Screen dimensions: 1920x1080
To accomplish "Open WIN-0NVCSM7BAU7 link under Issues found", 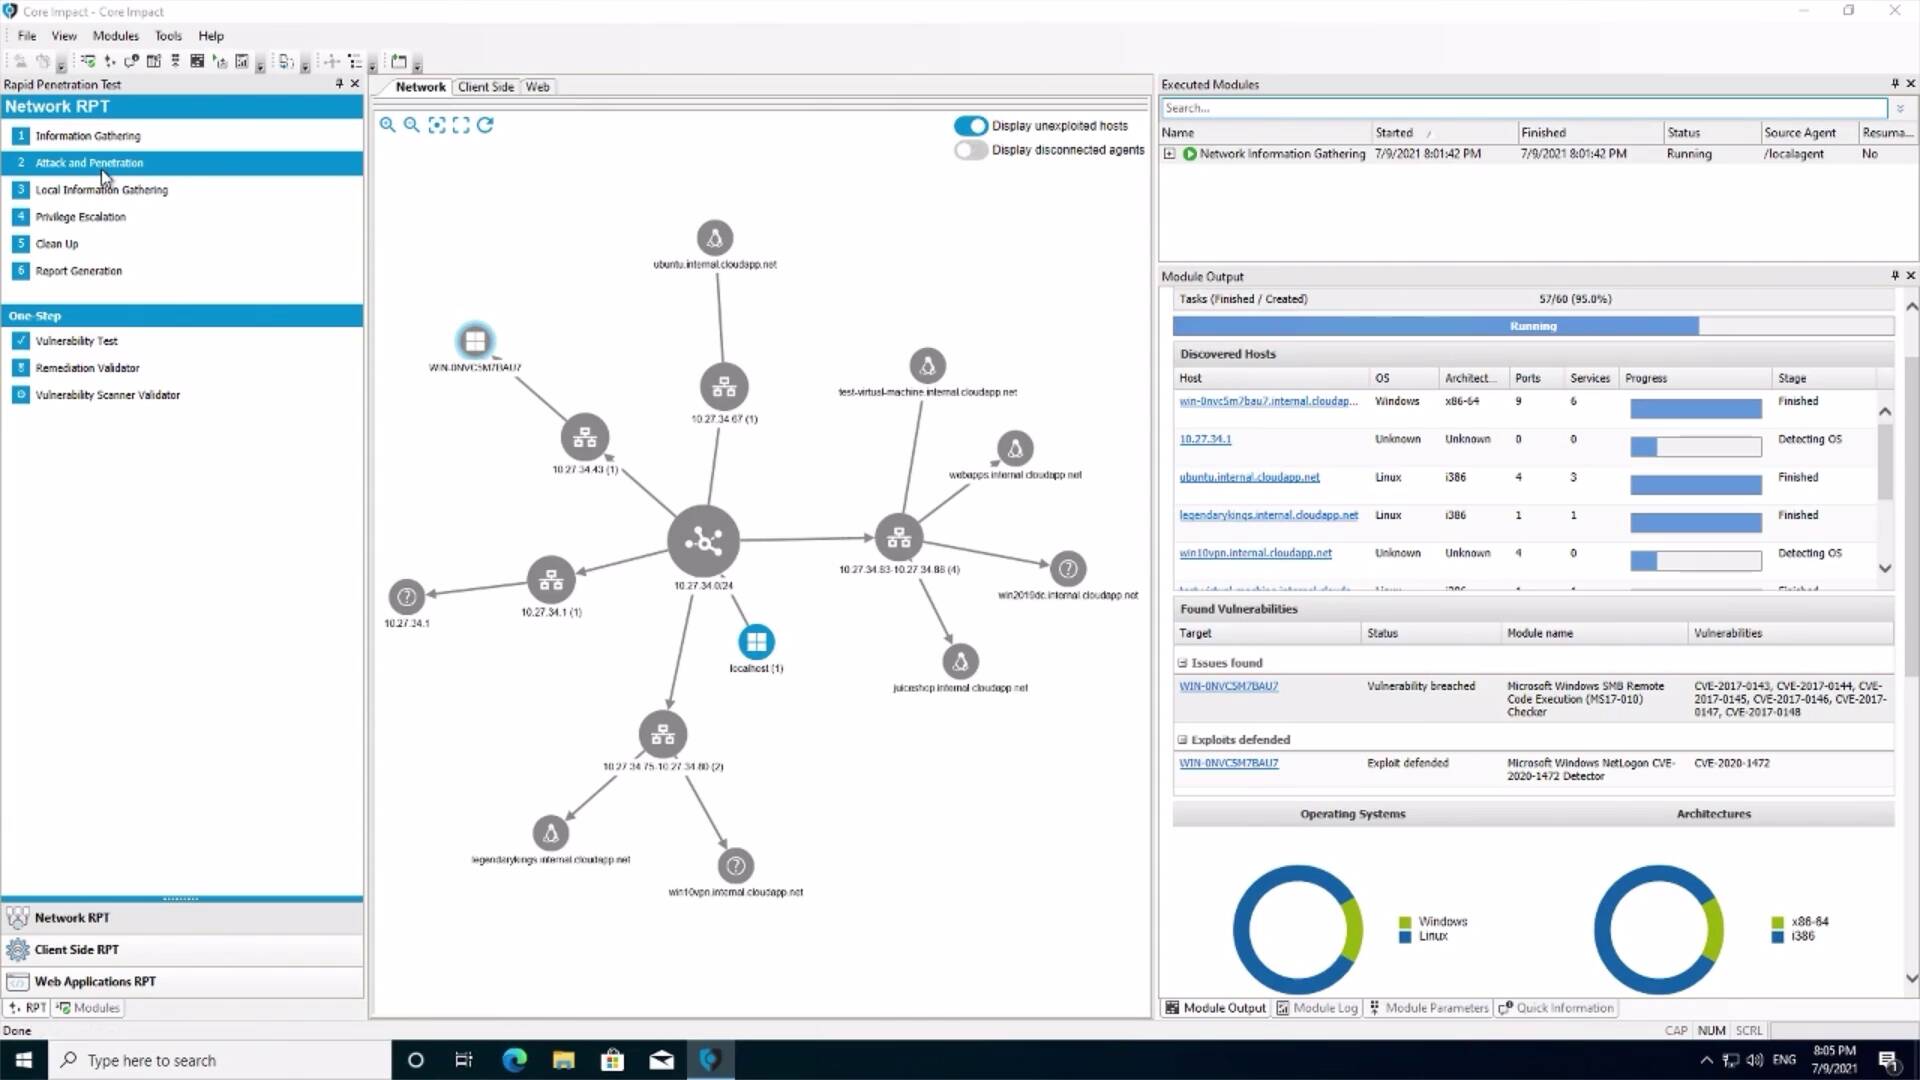I will pos(1228,686).
